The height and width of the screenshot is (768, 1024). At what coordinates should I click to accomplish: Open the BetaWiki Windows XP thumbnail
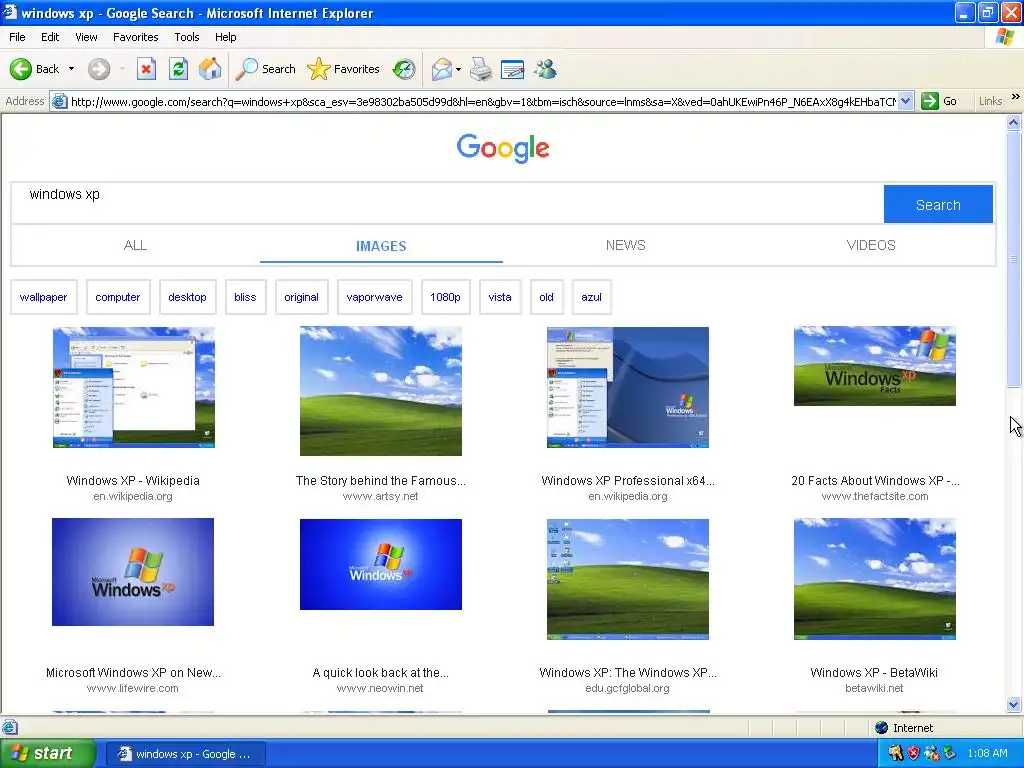(875, 579)
